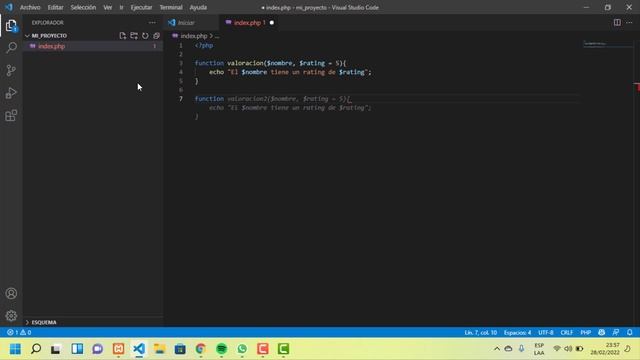Open the Ayuda menu
640x360 pixels.
point(198,7)
